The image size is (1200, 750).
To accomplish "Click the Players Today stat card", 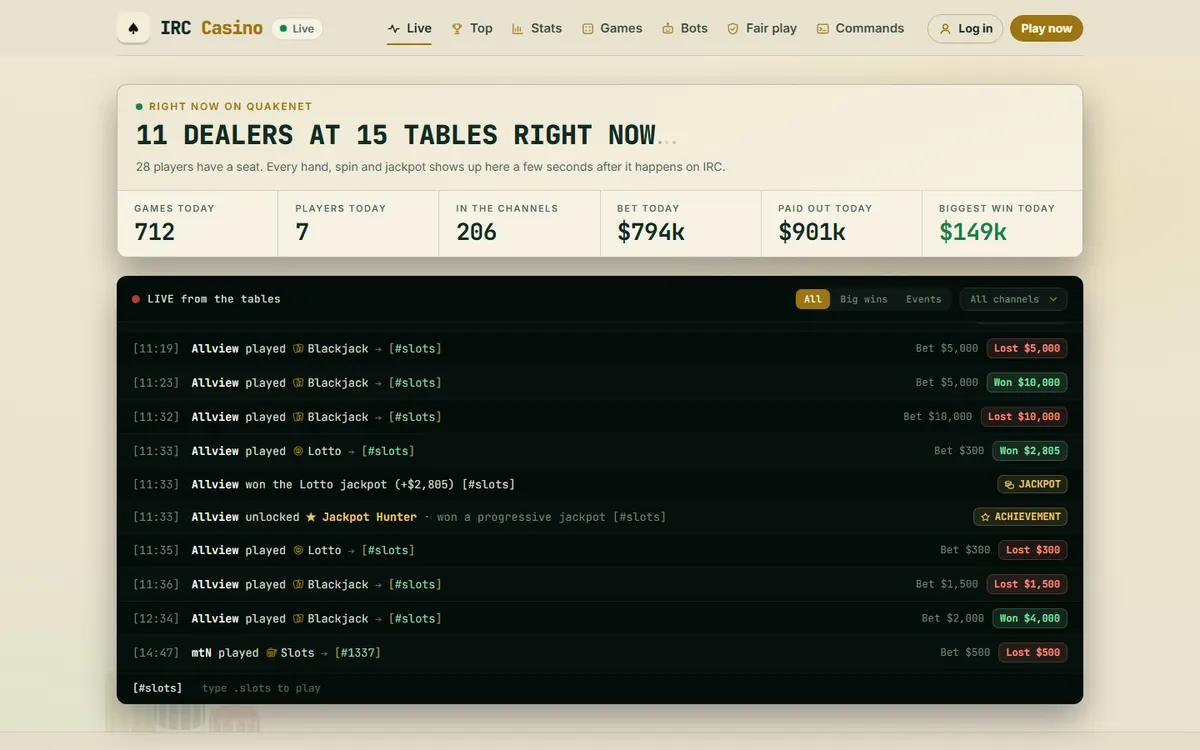I will pos(358,223).
